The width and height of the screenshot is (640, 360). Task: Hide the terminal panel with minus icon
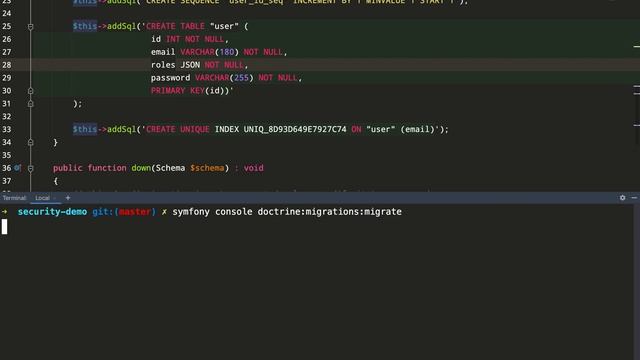[634, 198]
